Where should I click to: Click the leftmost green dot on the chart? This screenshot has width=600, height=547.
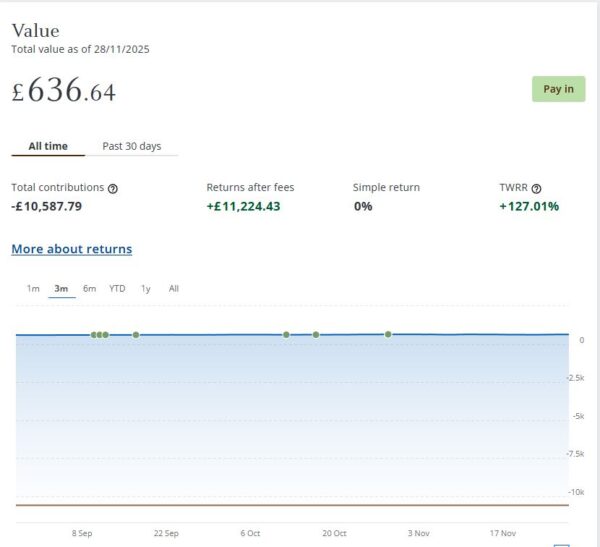(x=94, y=335)
